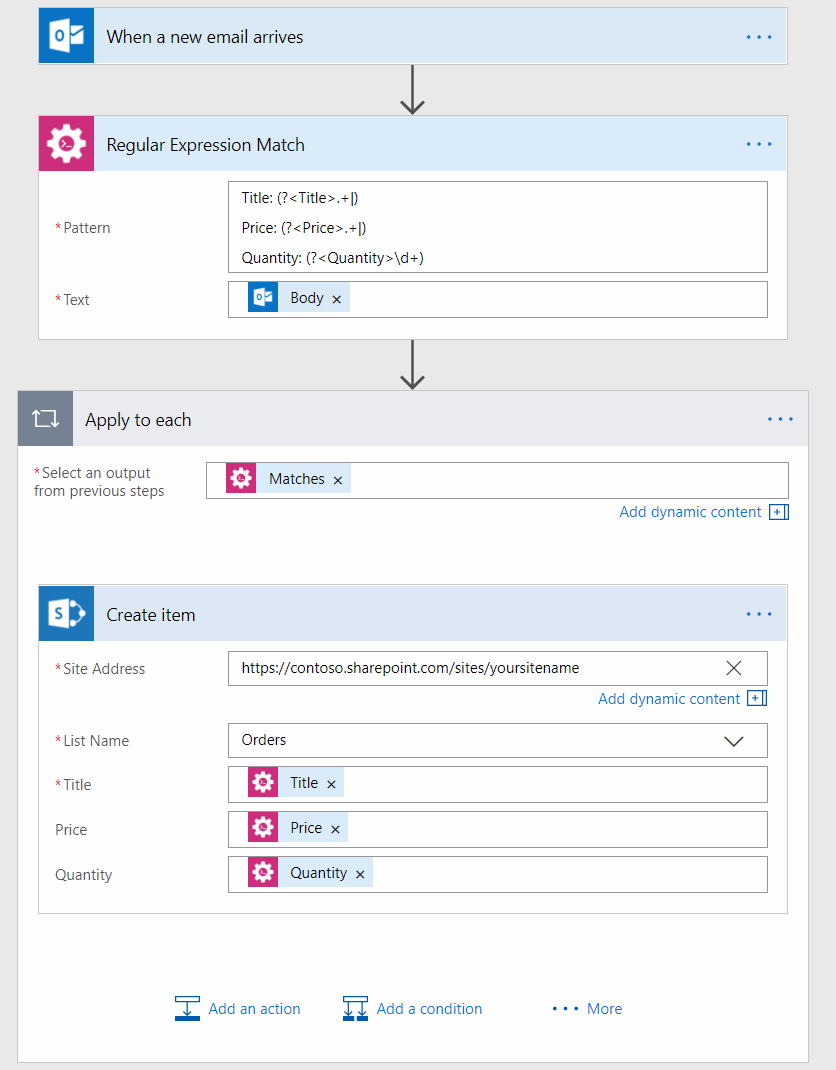Click Add an action
This screenshot has width=836, height=1070.
253,1009
